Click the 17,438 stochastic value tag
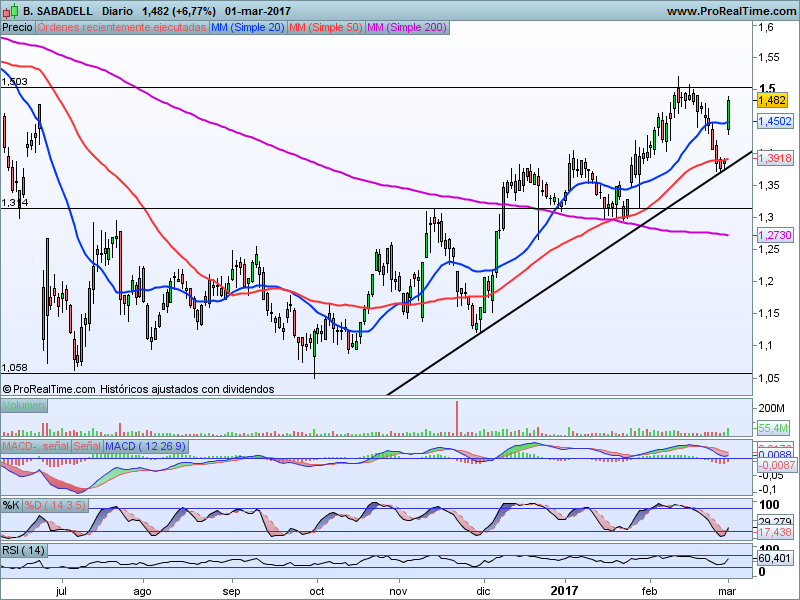The width and height of the screenshot is (800, 600). 774,532
